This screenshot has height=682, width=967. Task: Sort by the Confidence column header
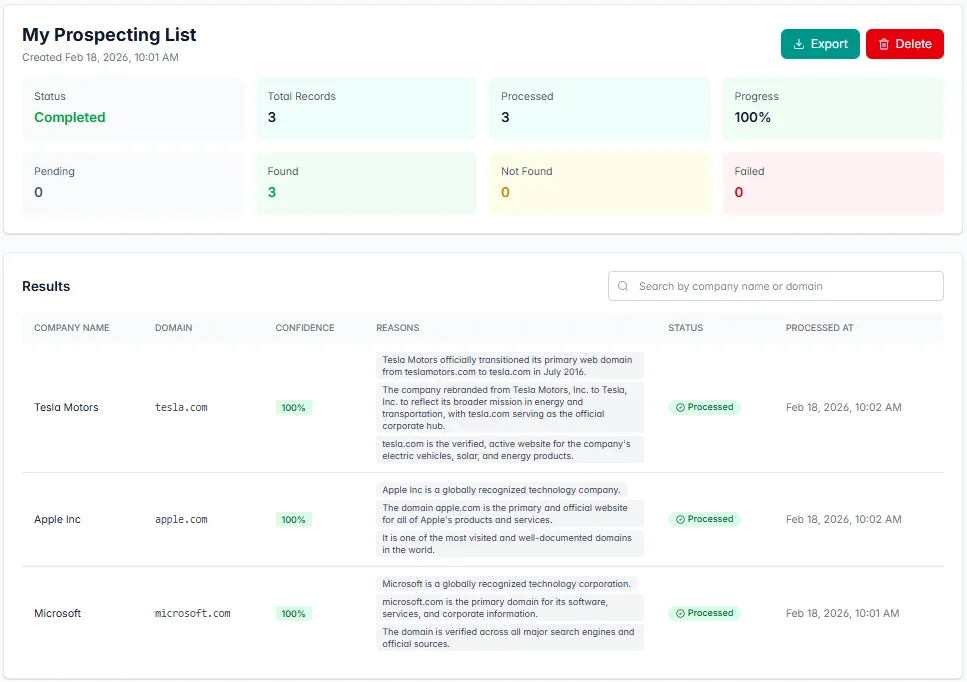point(305,328)
